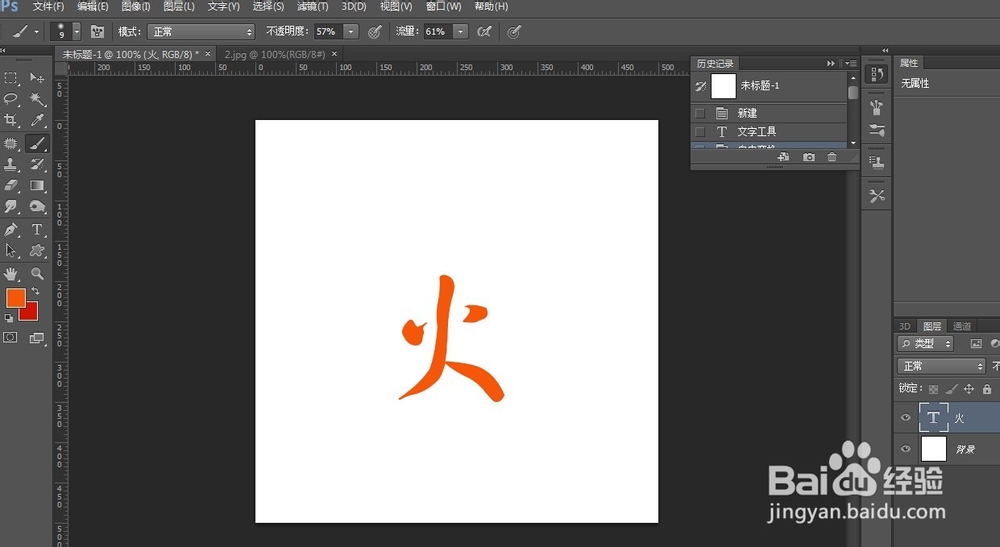Select the Crop tool
Screen dimensions: 1000x547
pyautogui.click(x=11, y=120)
